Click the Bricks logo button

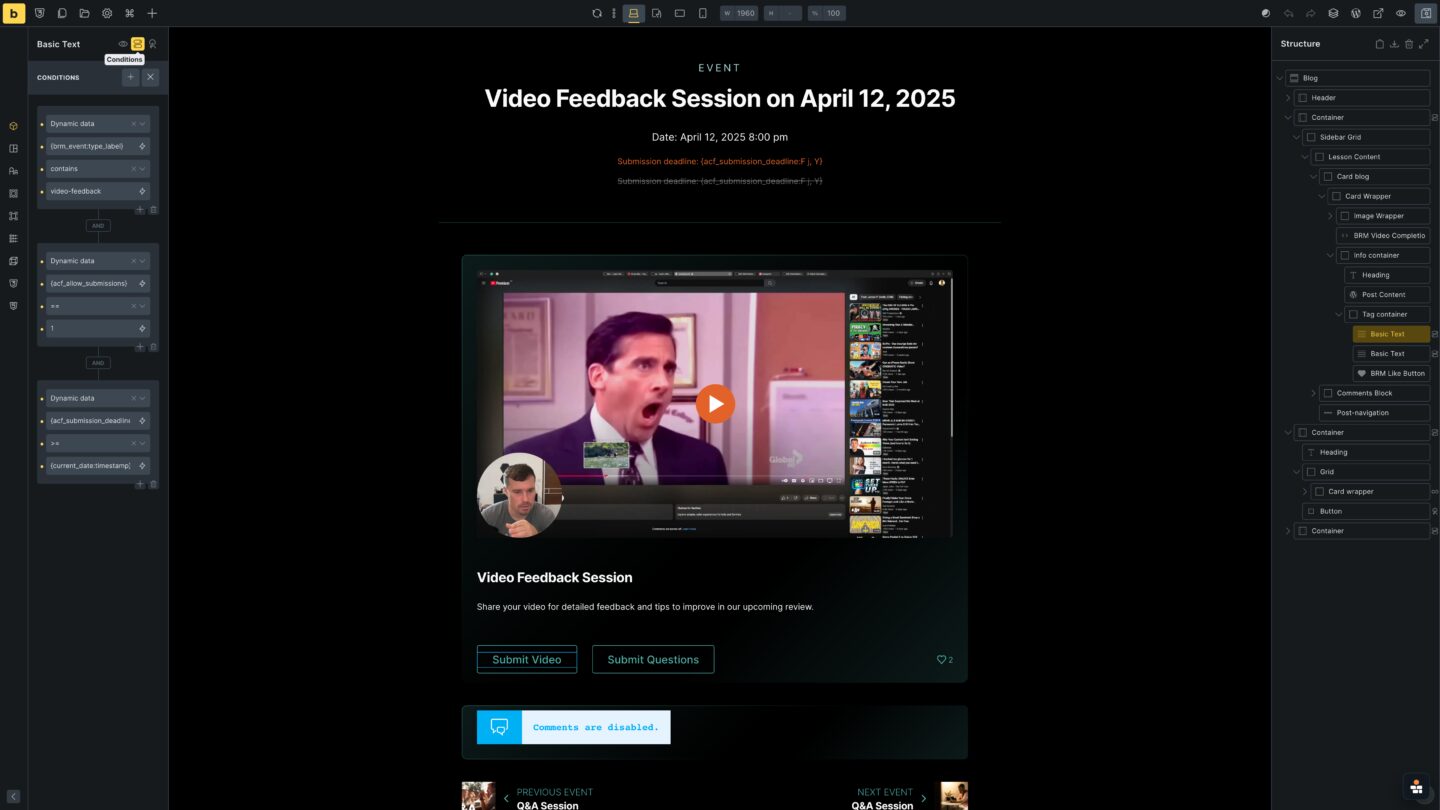pyautogui.click(x=14, y=13)
